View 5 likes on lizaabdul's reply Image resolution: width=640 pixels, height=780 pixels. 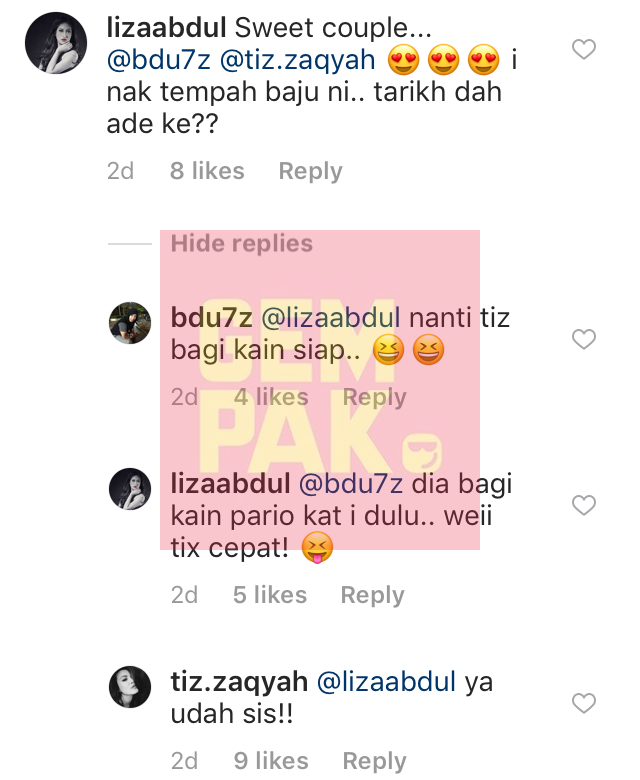coord(270,595)
